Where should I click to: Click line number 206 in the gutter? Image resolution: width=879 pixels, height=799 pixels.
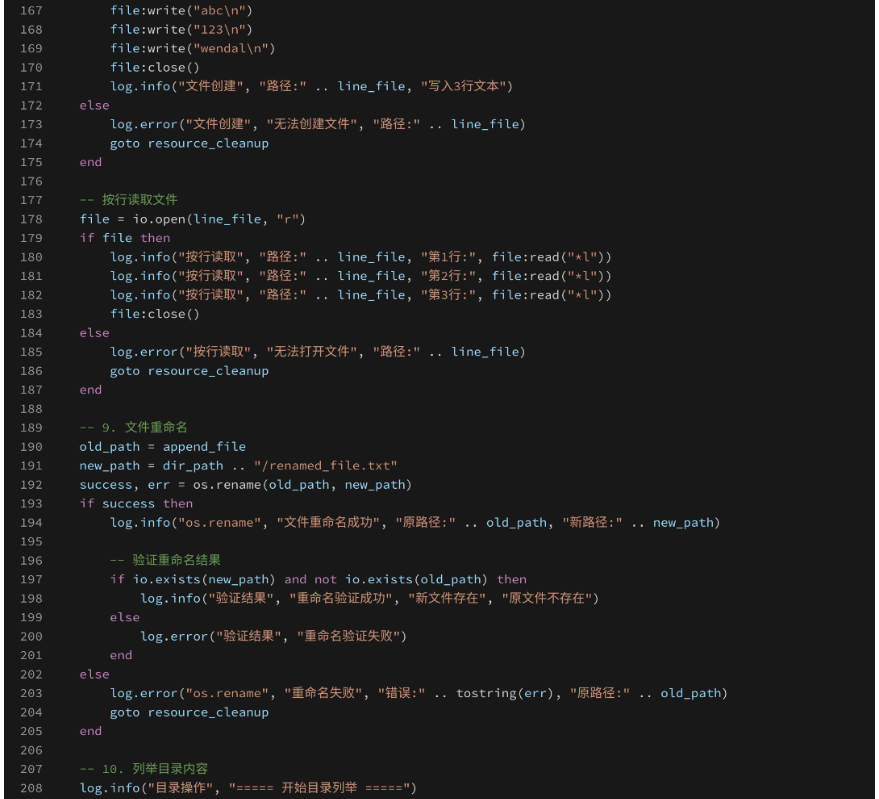click(31, 751)
